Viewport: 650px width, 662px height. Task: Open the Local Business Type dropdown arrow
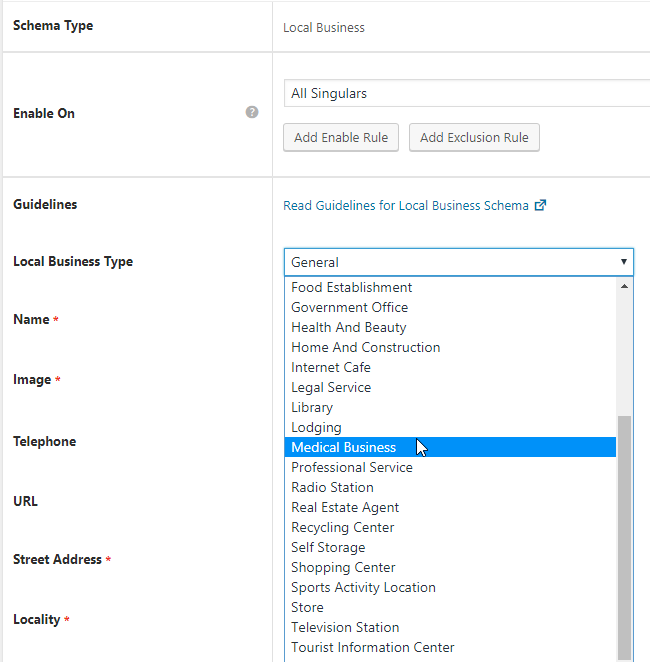[x=624, y=262]
